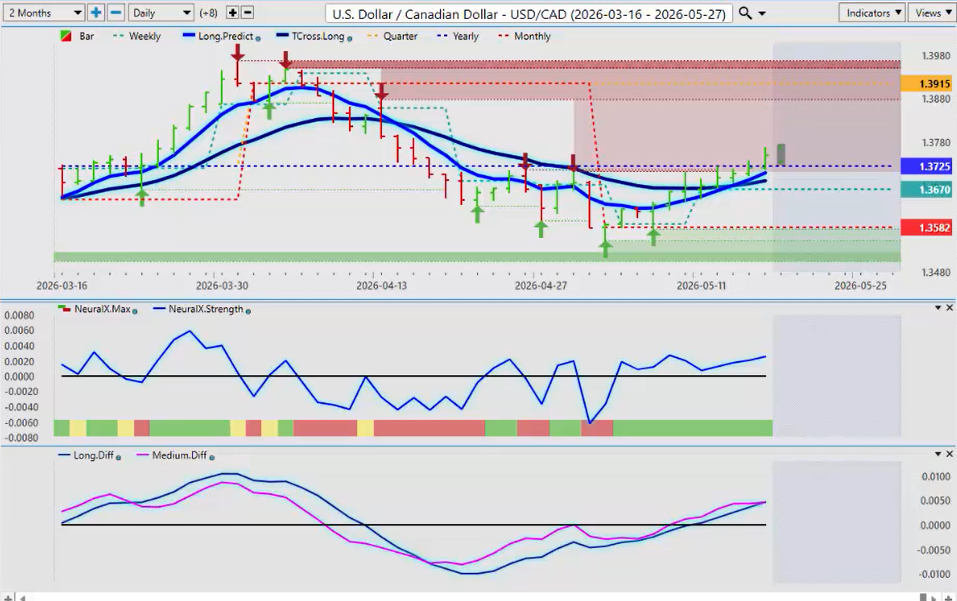Toggle the Monthly legend entry
The height and width of the screenshot is (601, 957).
524,37
